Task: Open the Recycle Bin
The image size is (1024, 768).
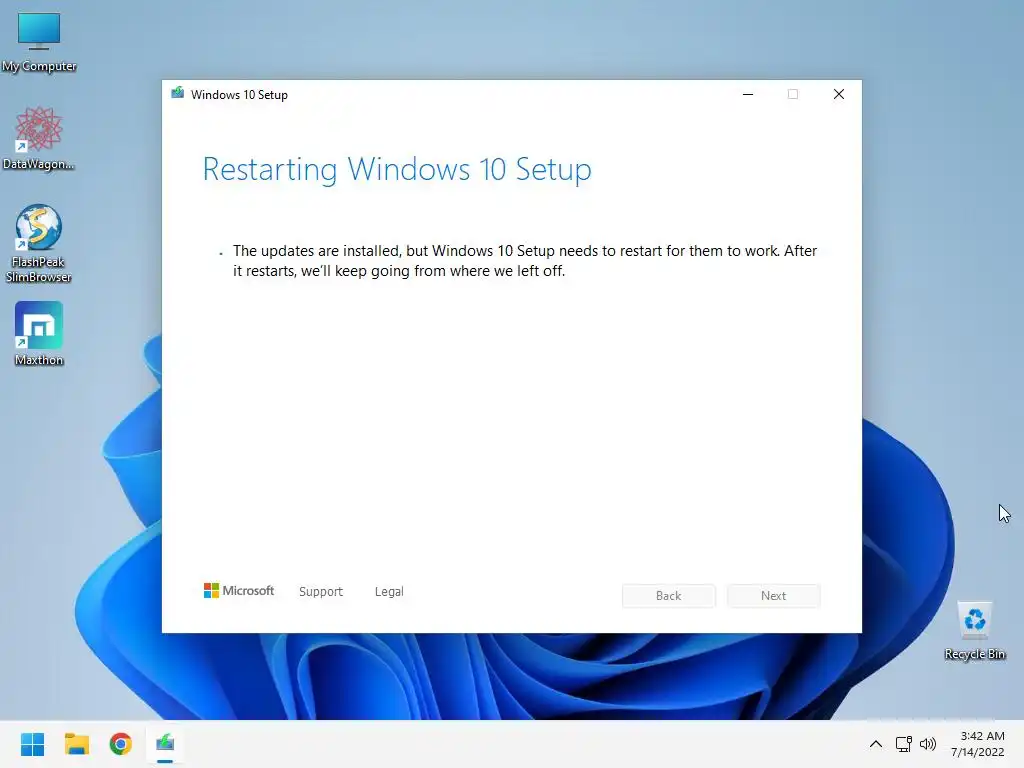Action: (975, 630)
